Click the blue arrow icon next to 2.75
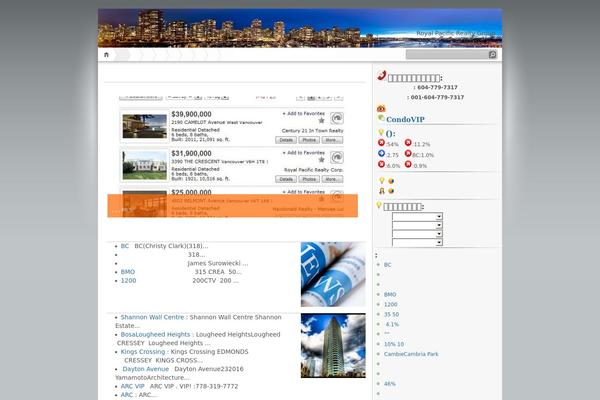 click(381, 153)
